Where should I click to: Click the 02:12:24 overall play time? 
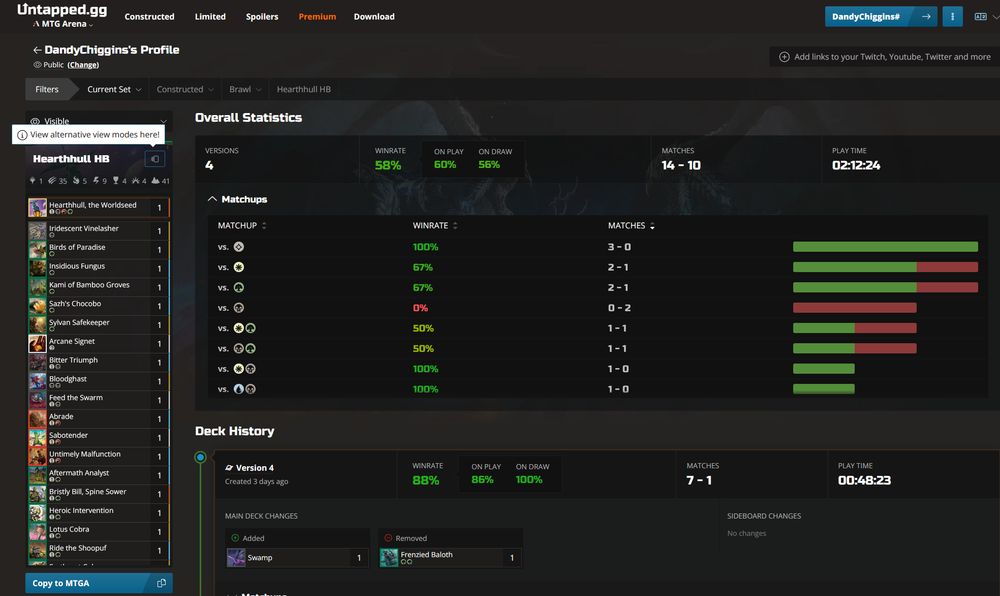tap(856, 166)
